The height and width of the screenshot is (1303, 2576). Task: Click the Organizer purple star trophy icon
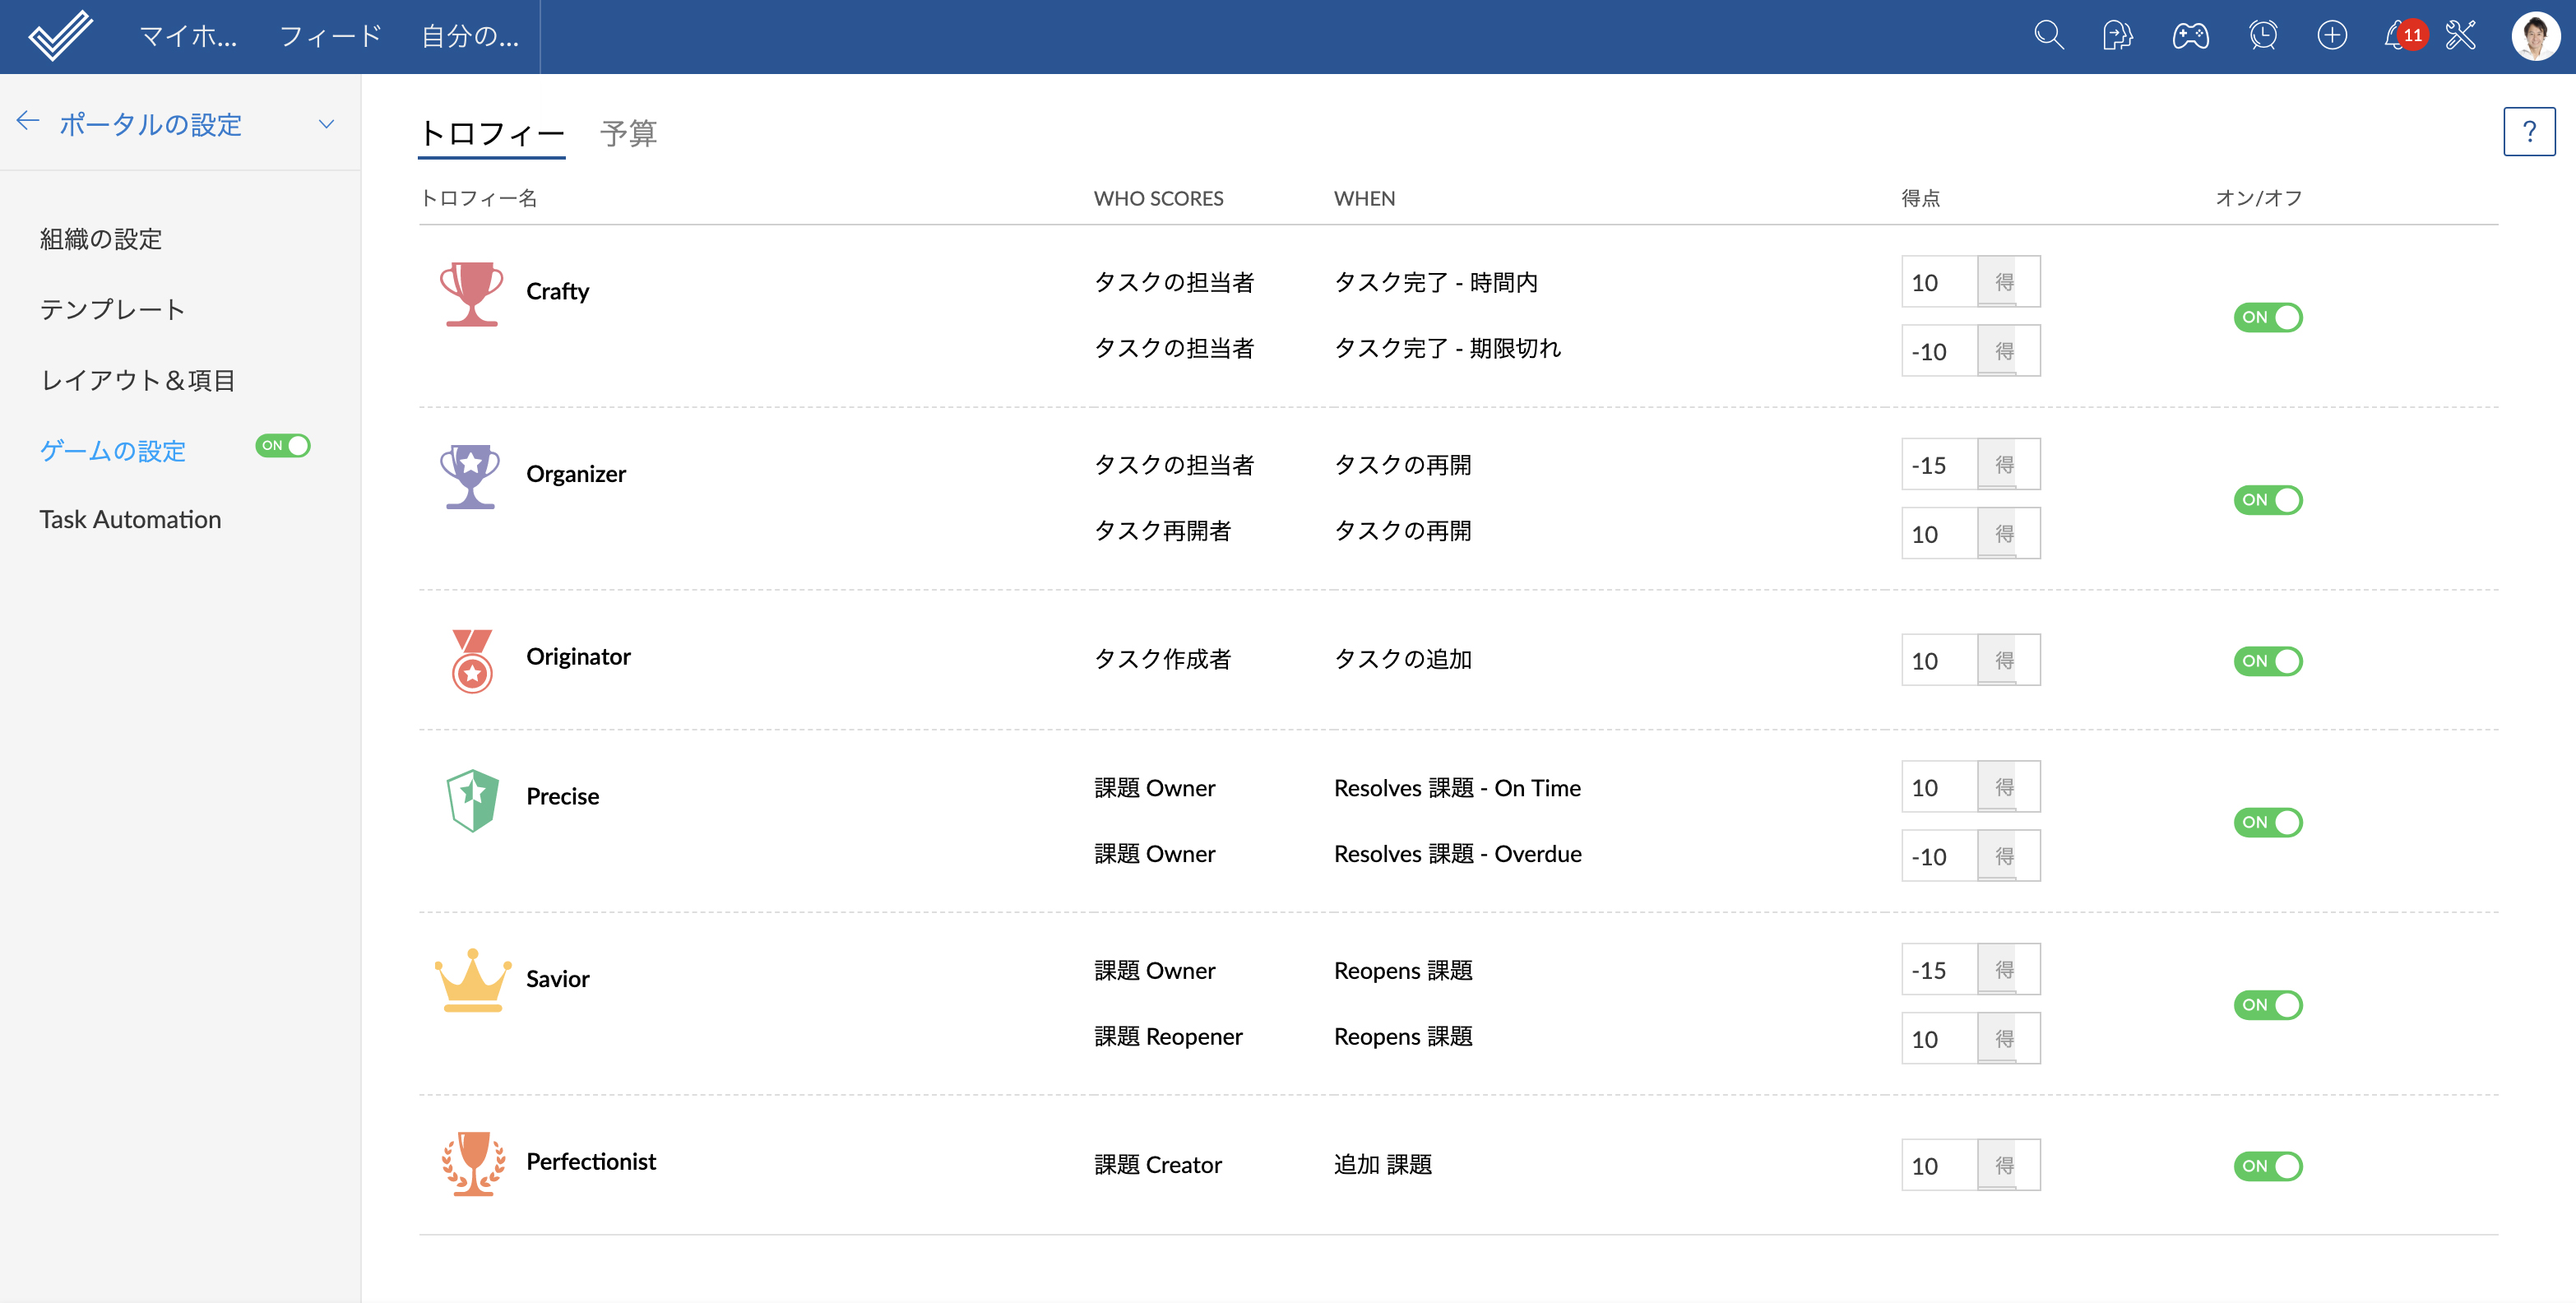471,476
